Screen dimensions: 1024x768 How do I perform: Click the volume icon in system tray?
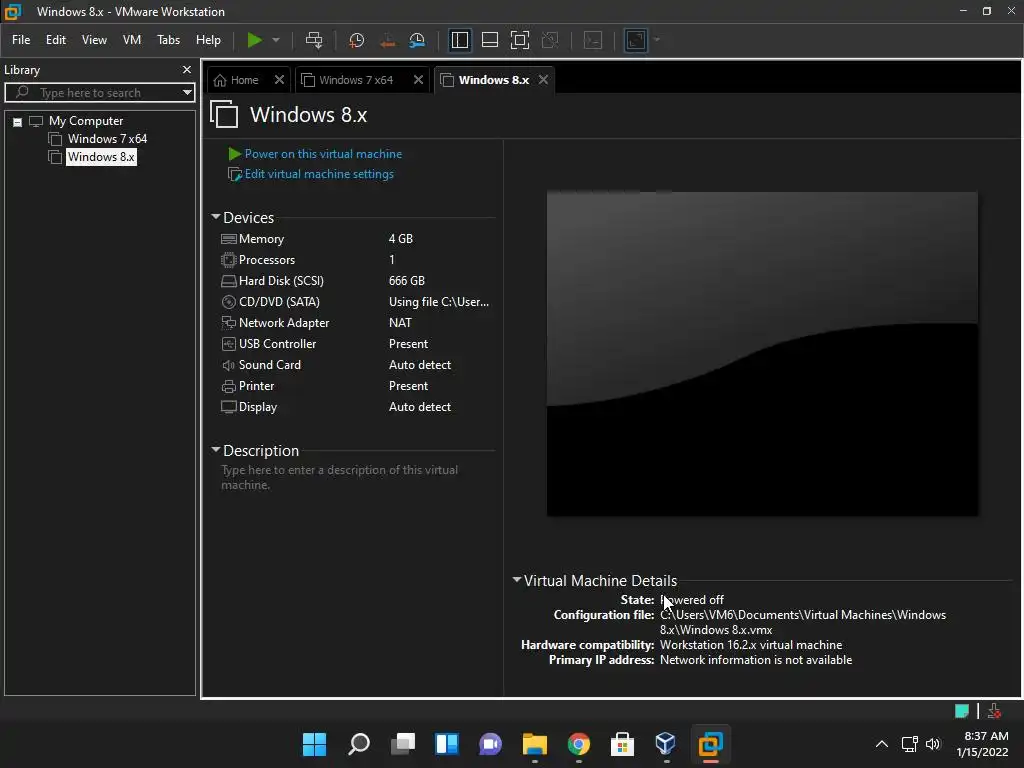tap(933, 744)
